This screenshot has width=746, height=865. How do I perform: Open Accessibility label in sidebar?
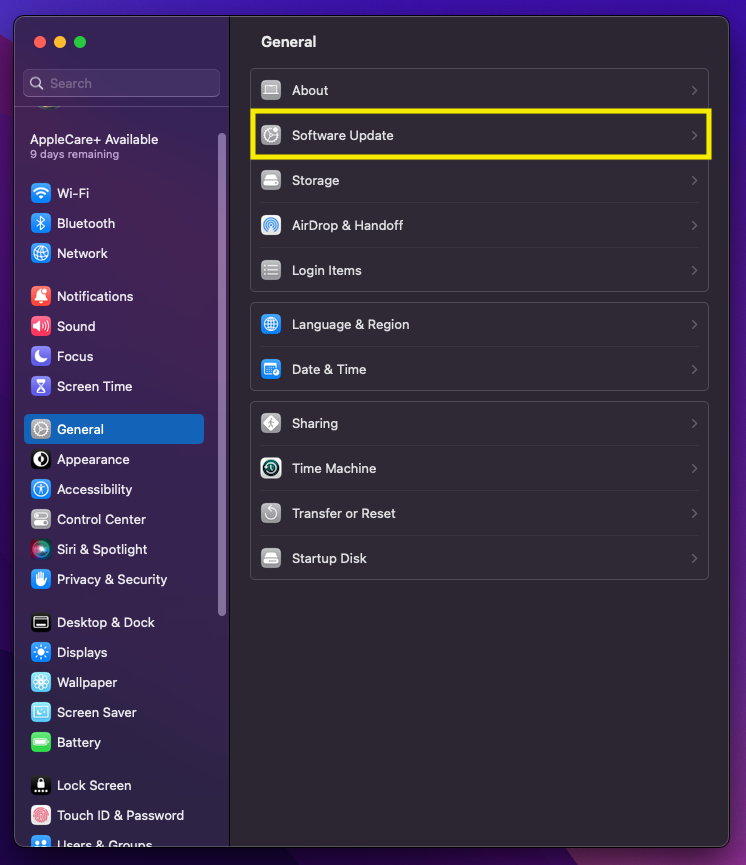(94, 489)
